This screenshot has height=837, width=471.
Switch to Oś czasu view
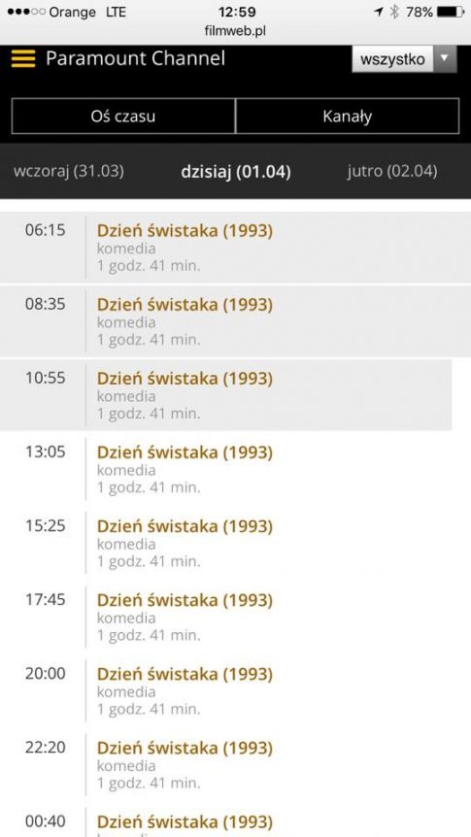point(123,116)
